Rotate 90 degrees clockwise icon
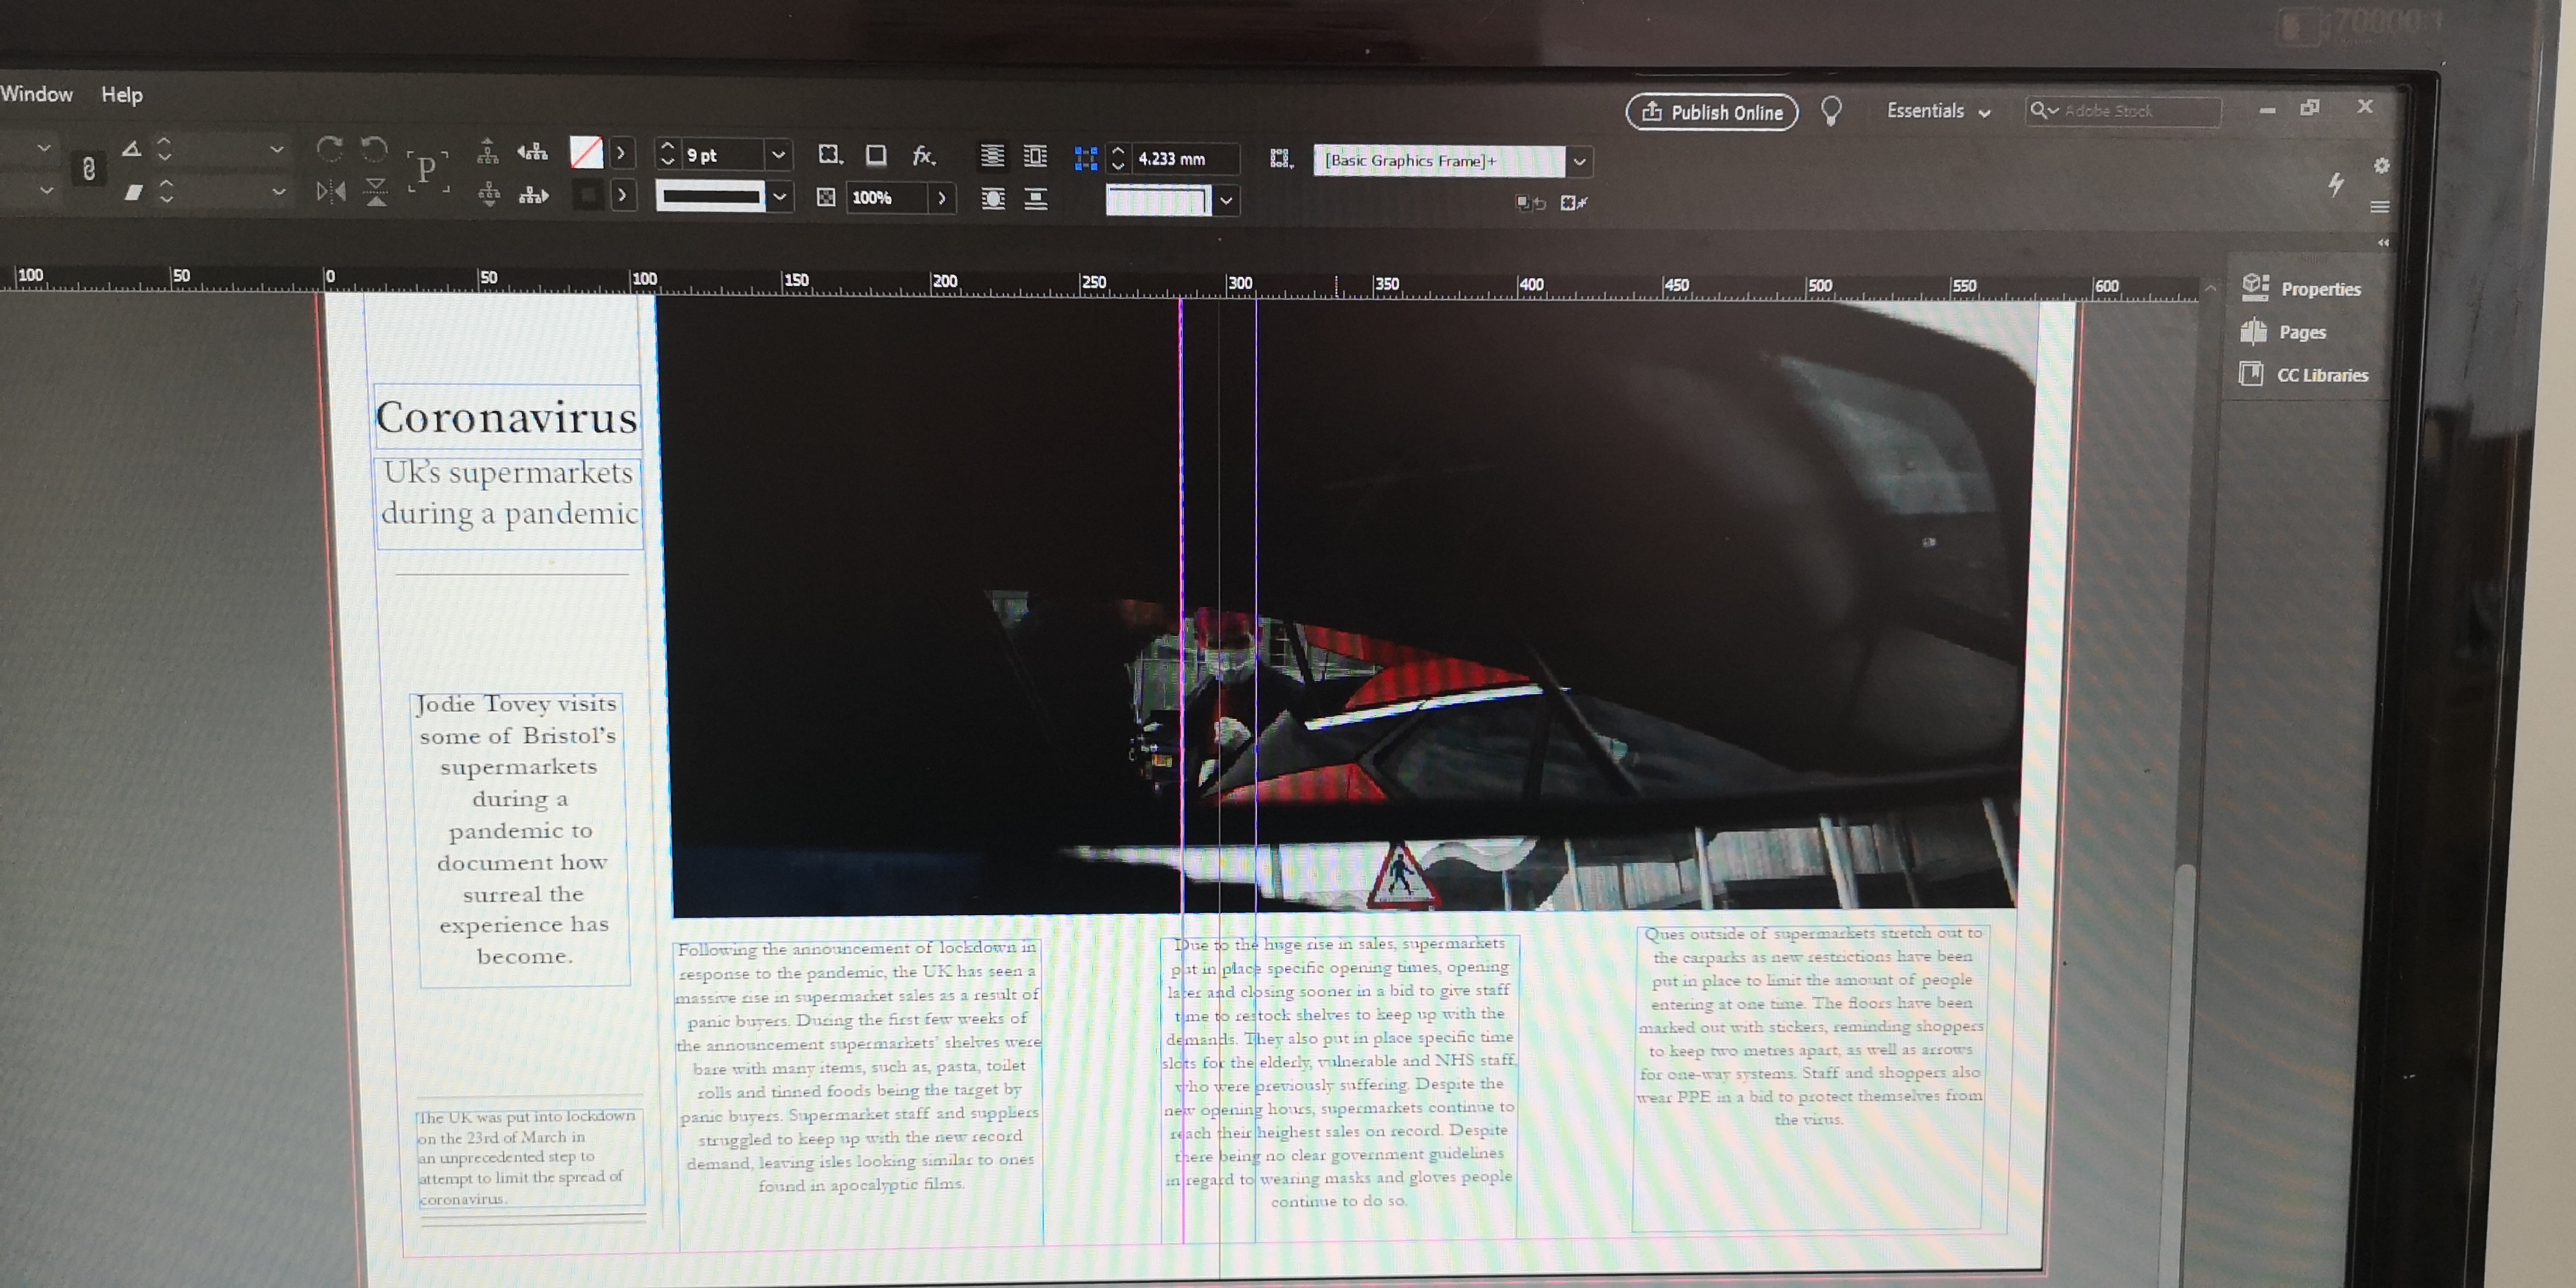The image size is (2576, 1288). click(329, 149)
